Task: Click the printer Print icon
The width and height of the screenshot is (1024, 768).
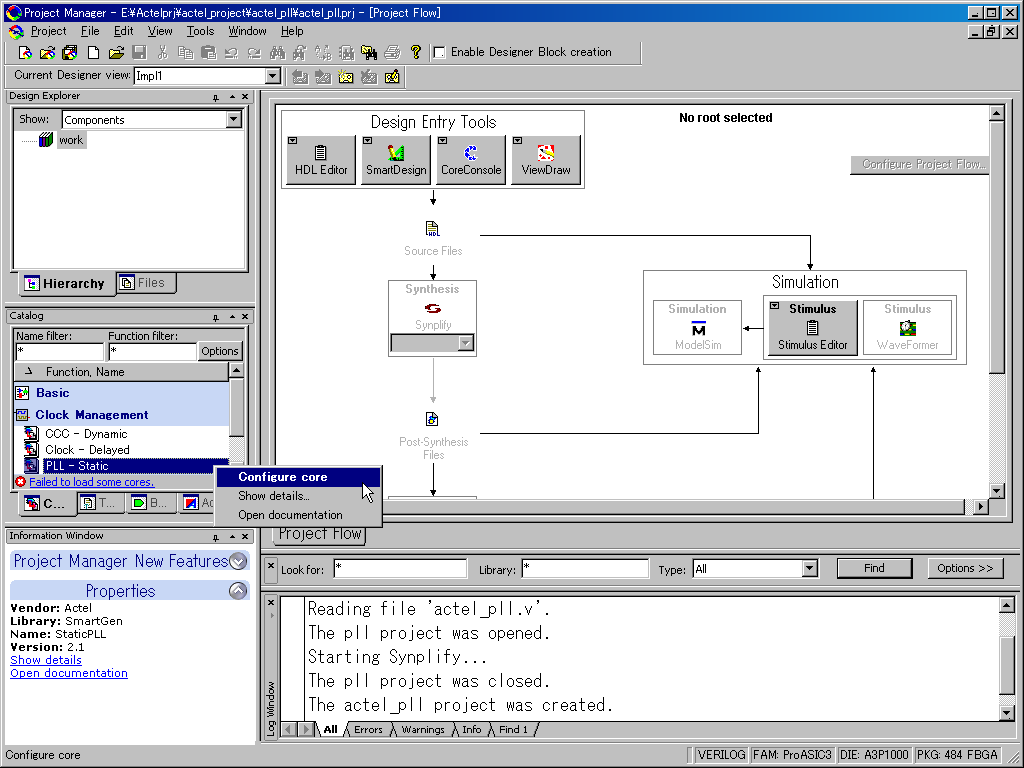Action: point(392,52)
